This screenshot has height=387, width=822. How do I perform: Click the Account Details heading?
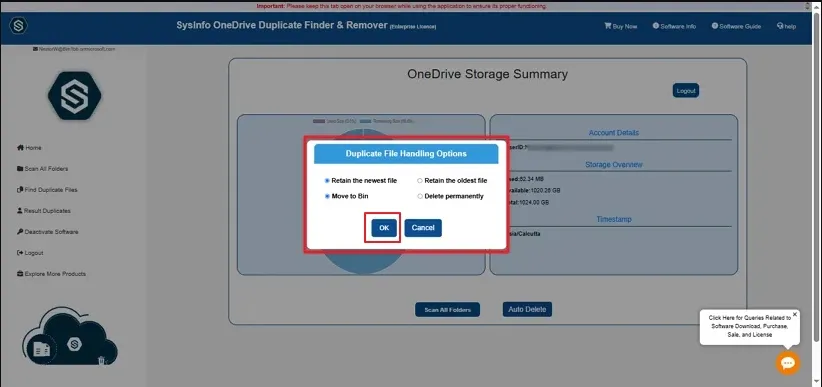click(x=613, y=133)
